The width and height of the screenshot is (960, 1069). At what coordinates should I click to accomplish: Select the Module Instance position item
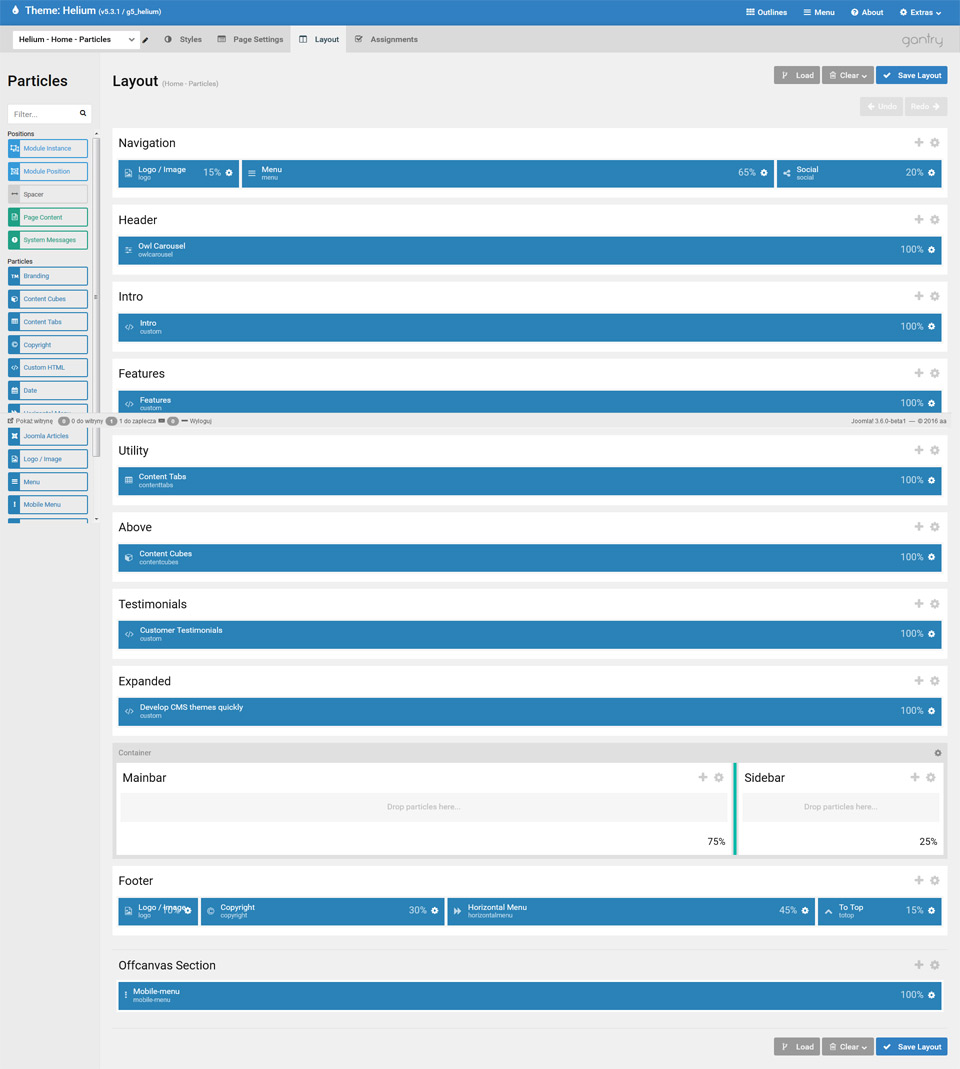tap(48, 149)
